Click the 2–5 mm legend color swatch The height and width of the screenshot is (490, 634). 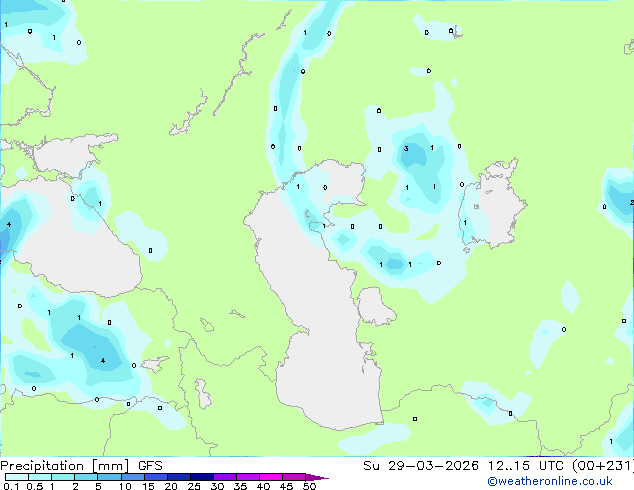[86, 477]
